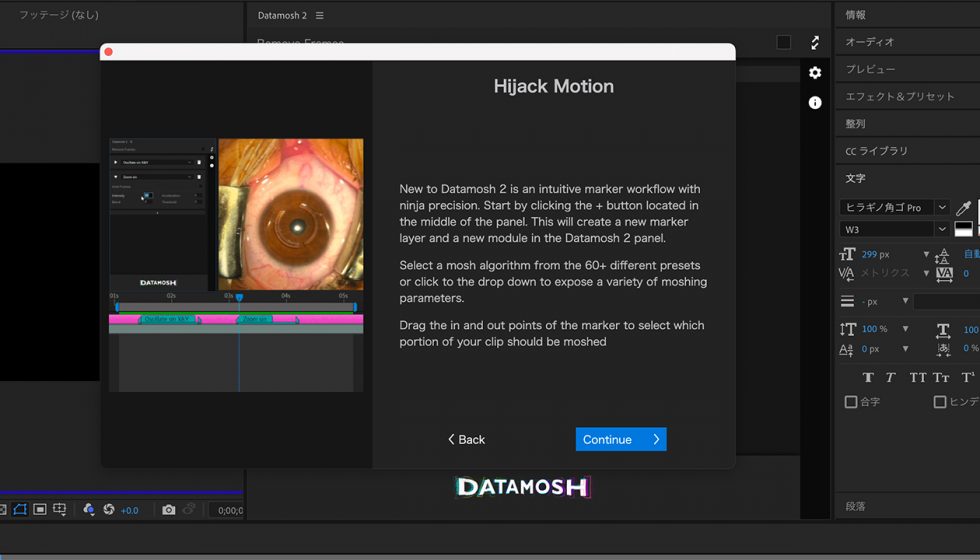Click the Datamosh info icon
This screenshot has height=560, width=980.
point(815,102)
